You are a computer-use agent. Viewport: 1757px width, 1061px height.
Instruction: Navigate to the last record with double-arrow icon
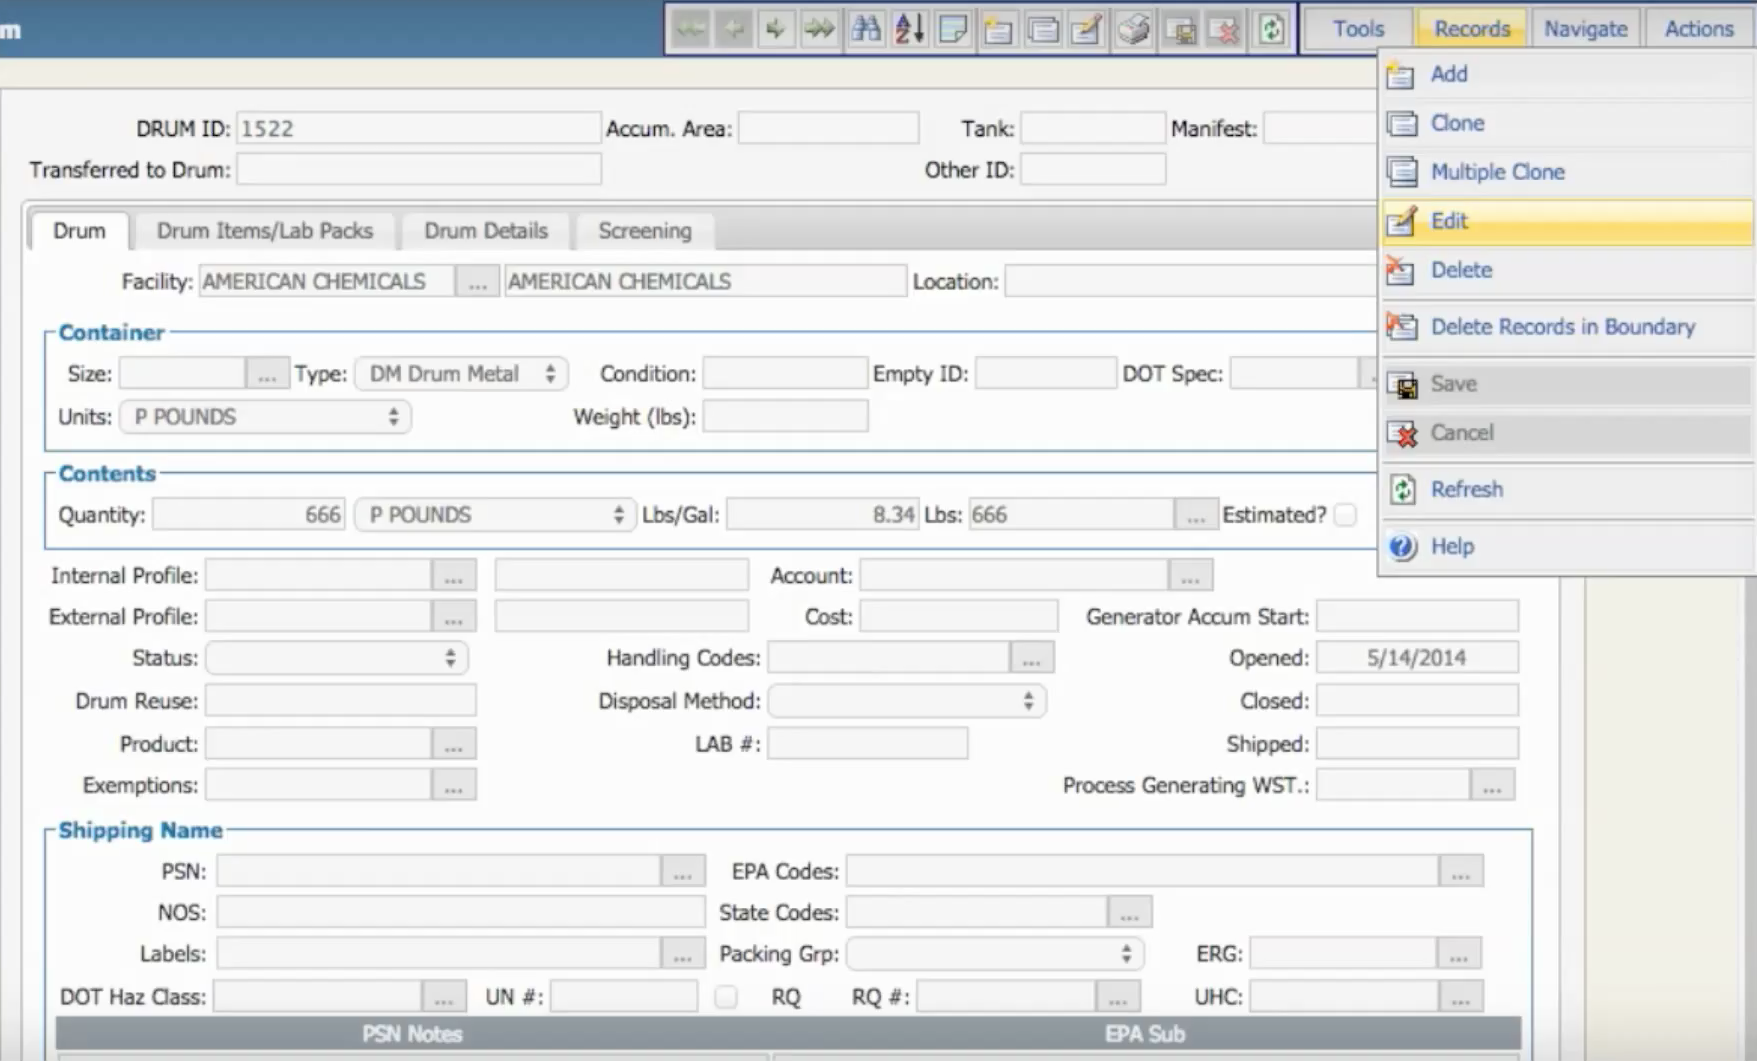(819, 29)
